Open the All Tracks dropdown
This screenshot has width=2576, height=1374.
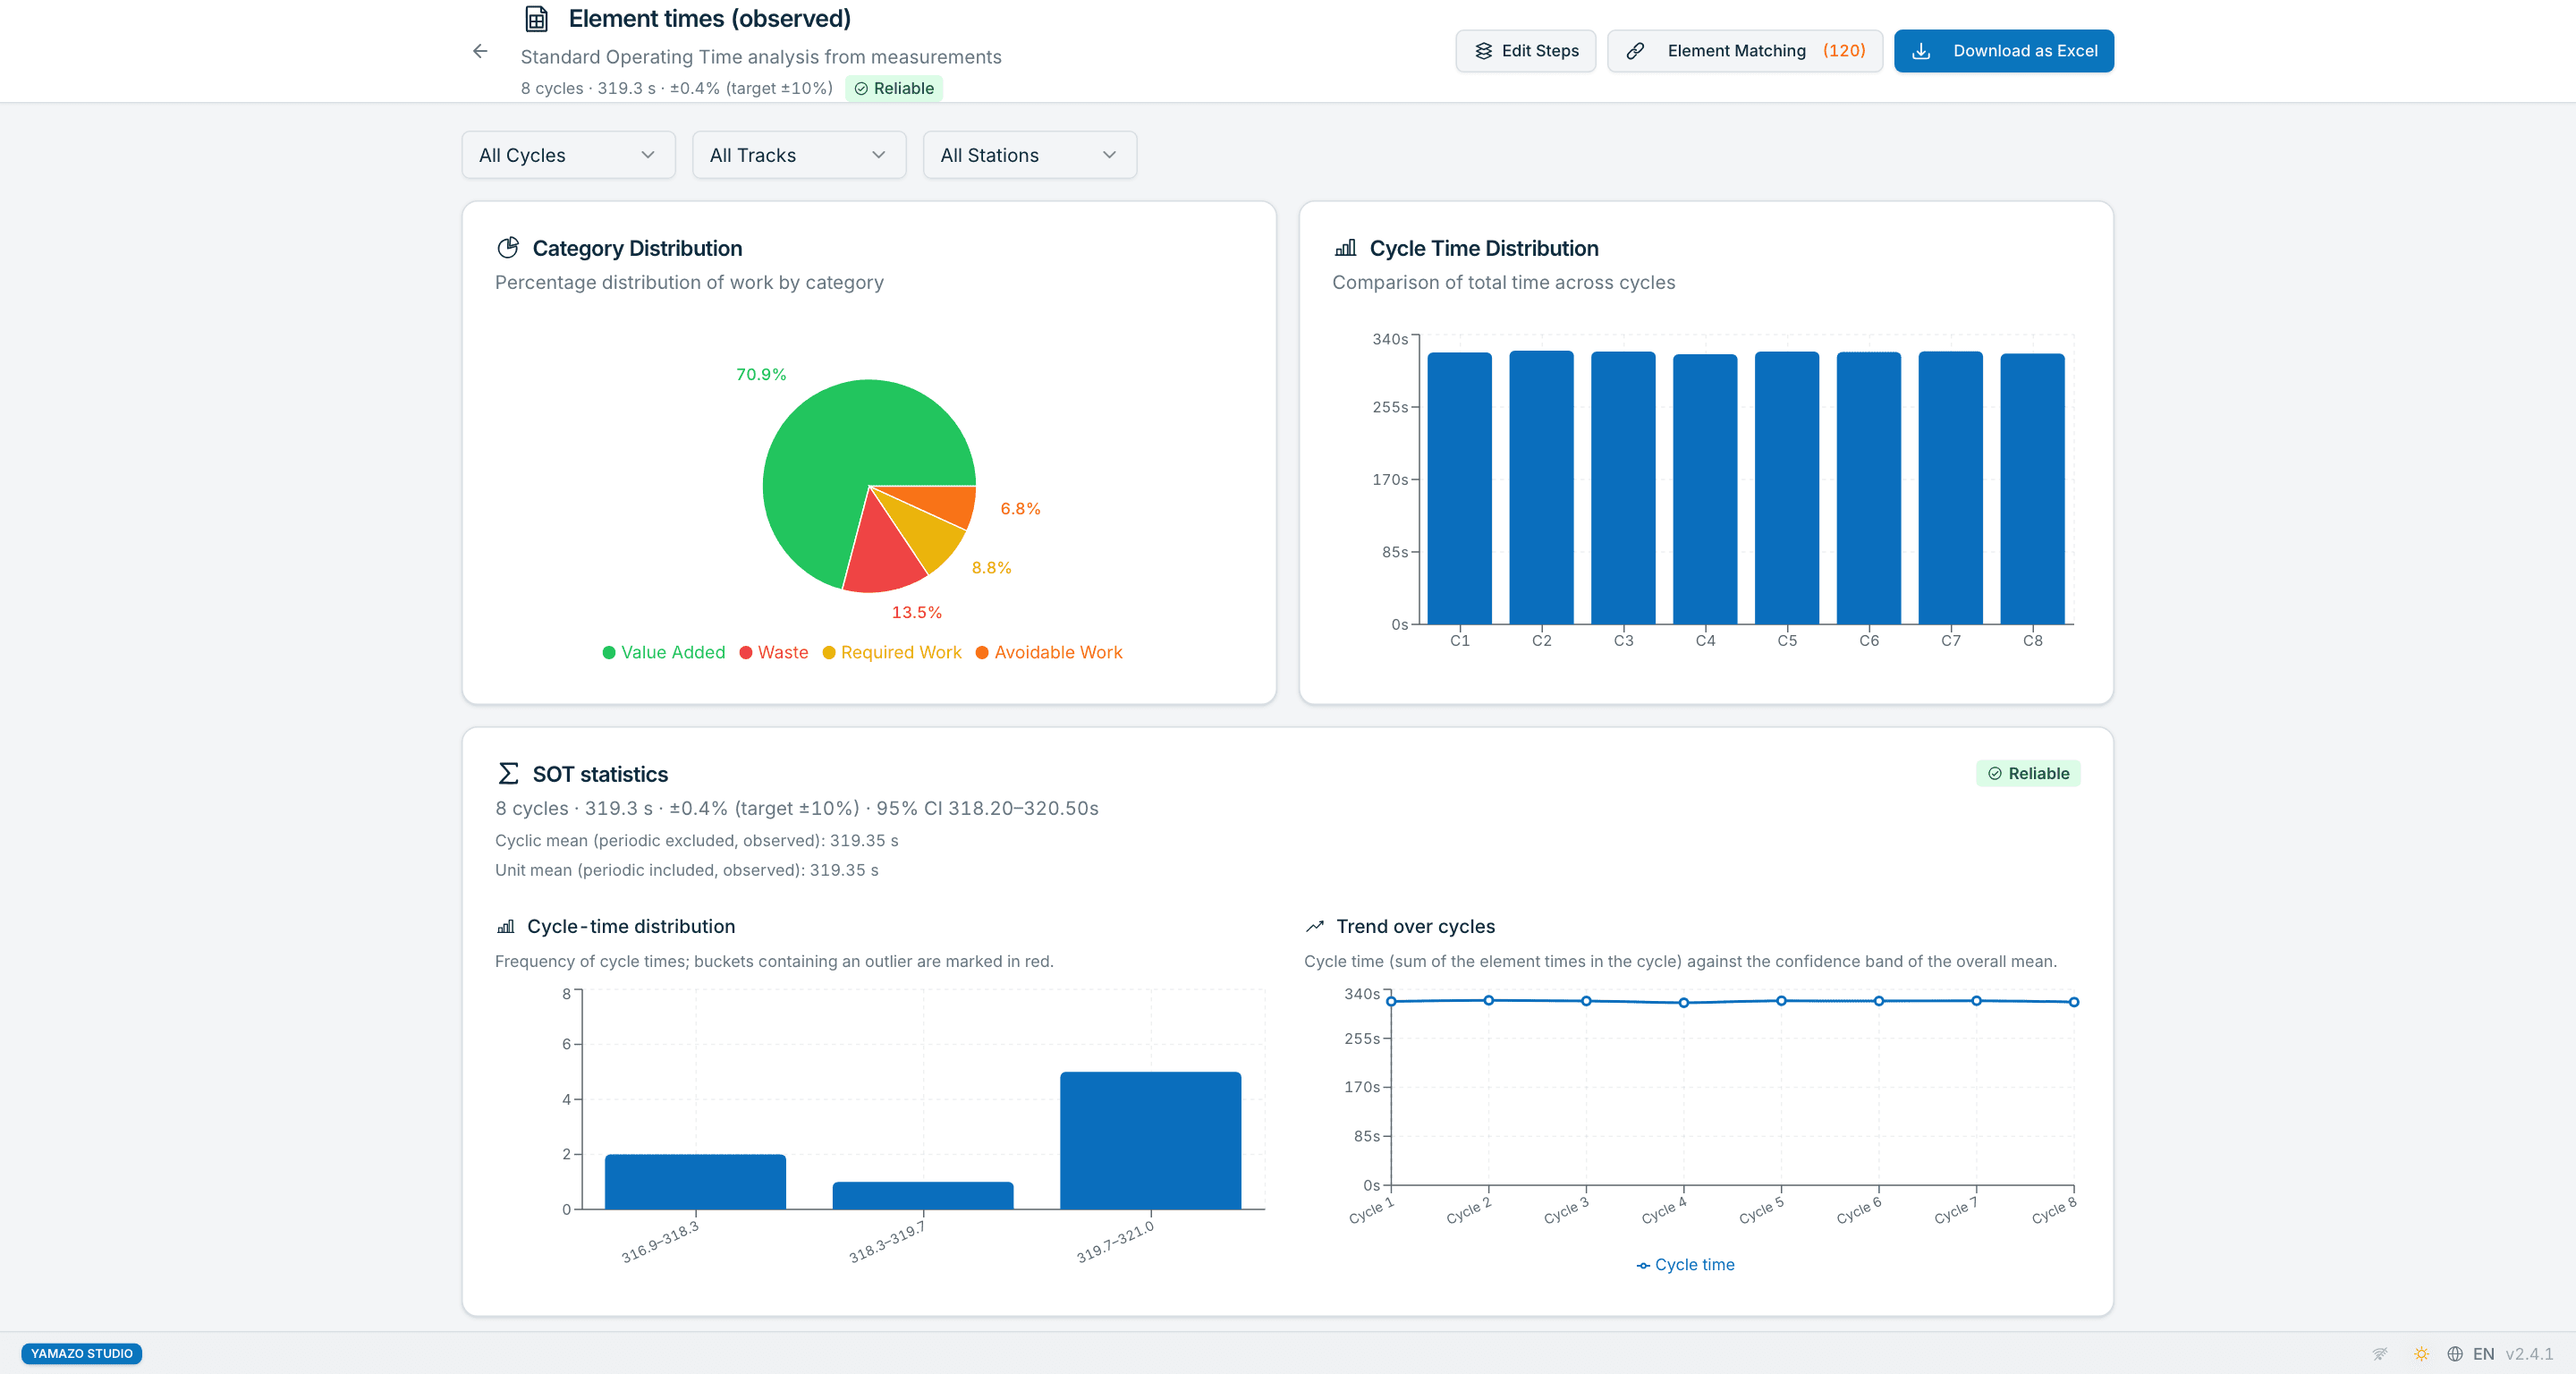[x=799, y=155]
